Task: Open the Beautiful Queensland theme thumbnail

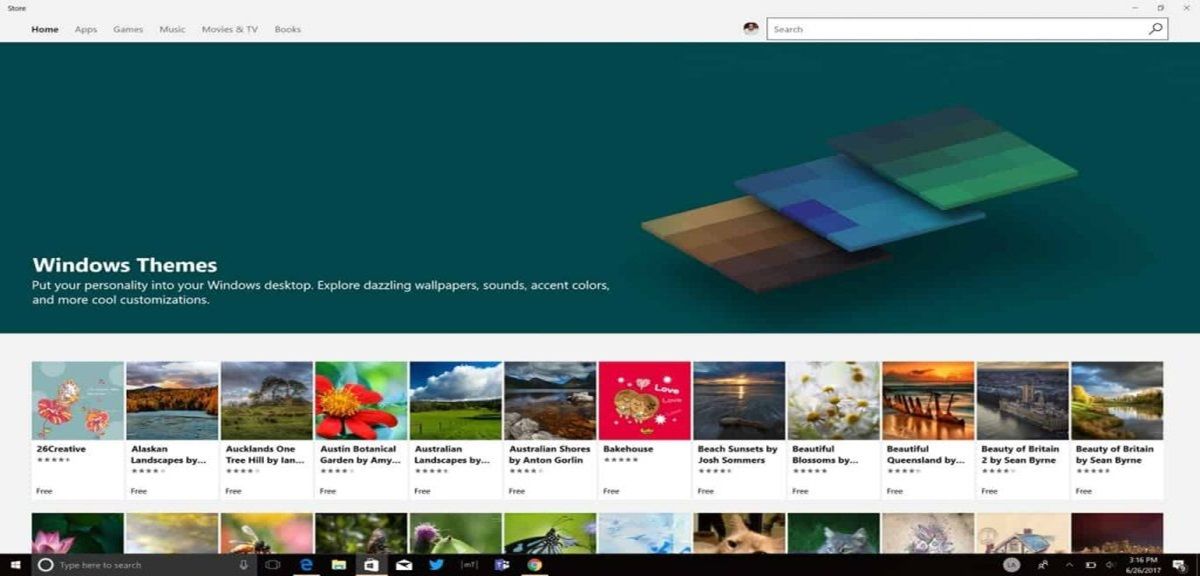Action: 928,401
